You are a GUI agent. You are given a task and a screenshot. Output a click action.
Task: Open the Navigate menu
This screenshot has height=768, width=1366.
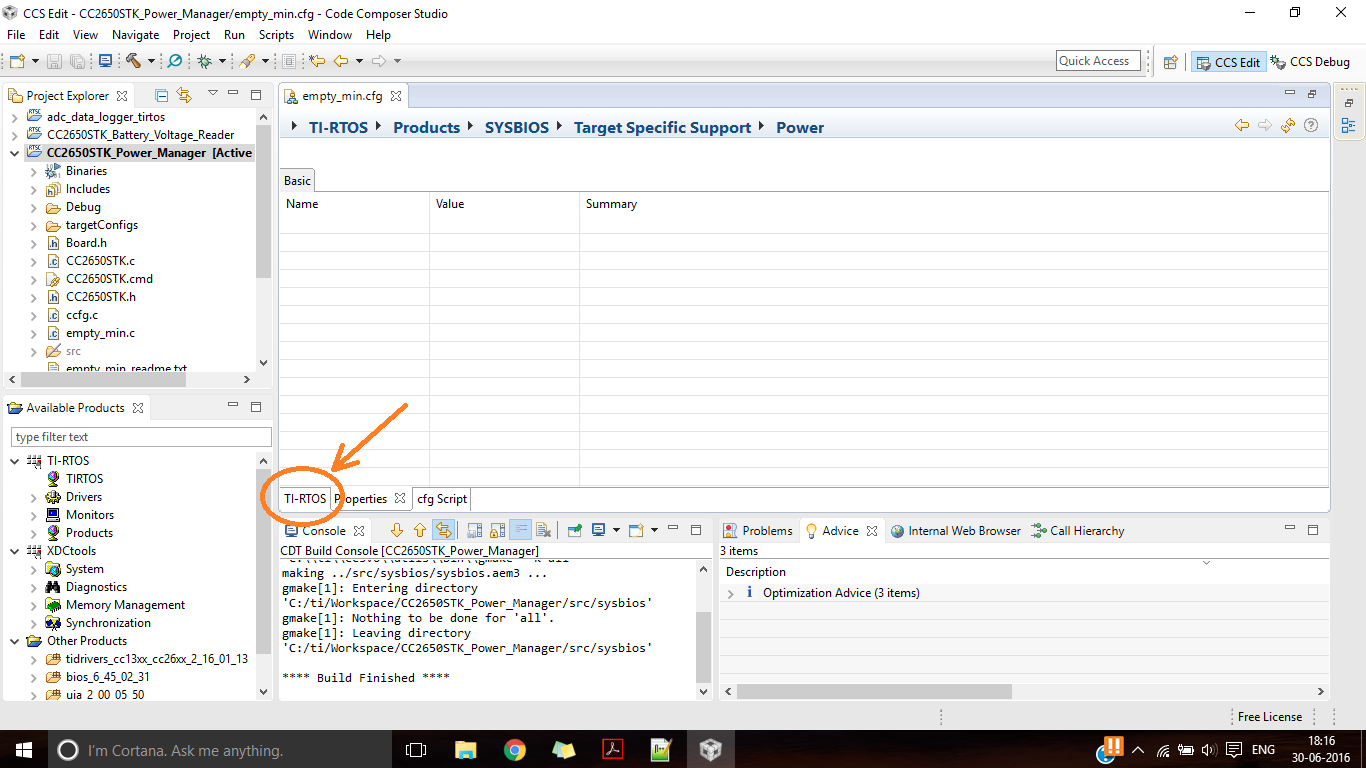point(135,34)
